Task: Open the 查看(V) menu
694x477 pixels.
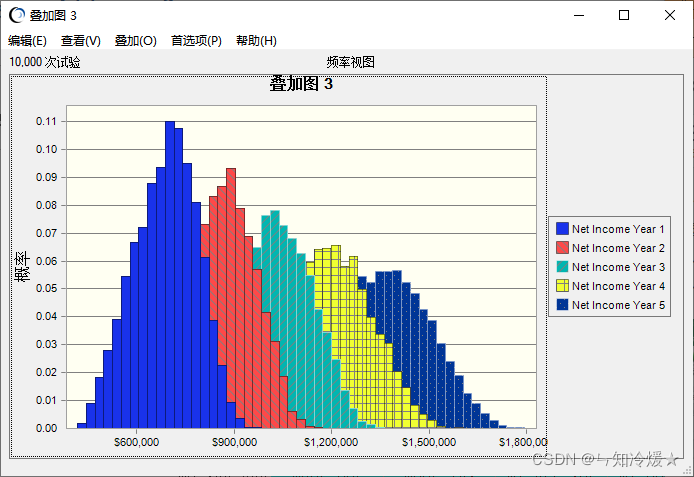Action: coord(81,41)
